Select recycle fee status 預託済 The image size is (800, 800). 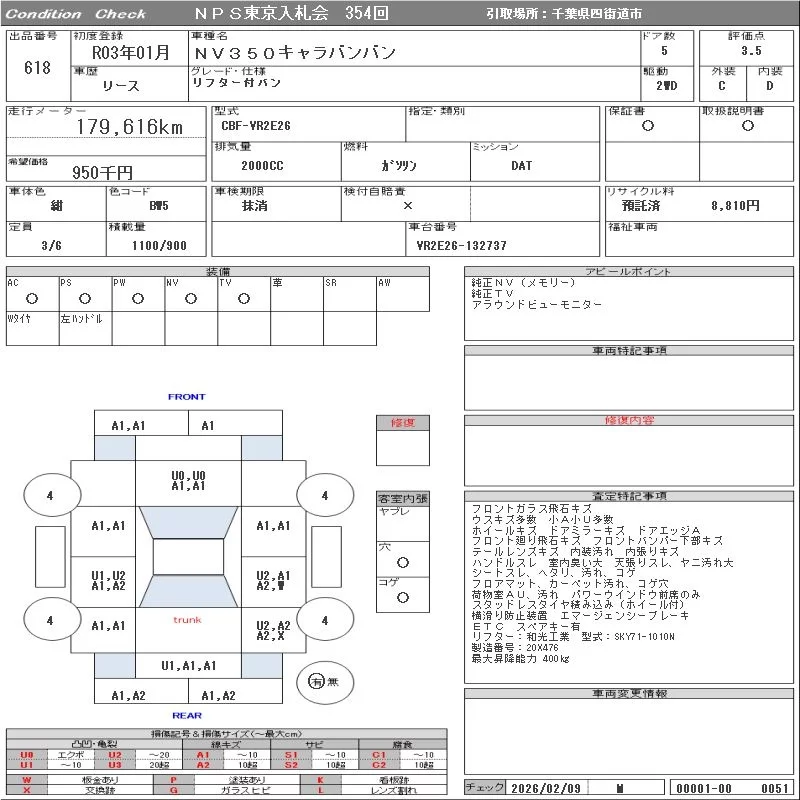(x=641, y=206)
